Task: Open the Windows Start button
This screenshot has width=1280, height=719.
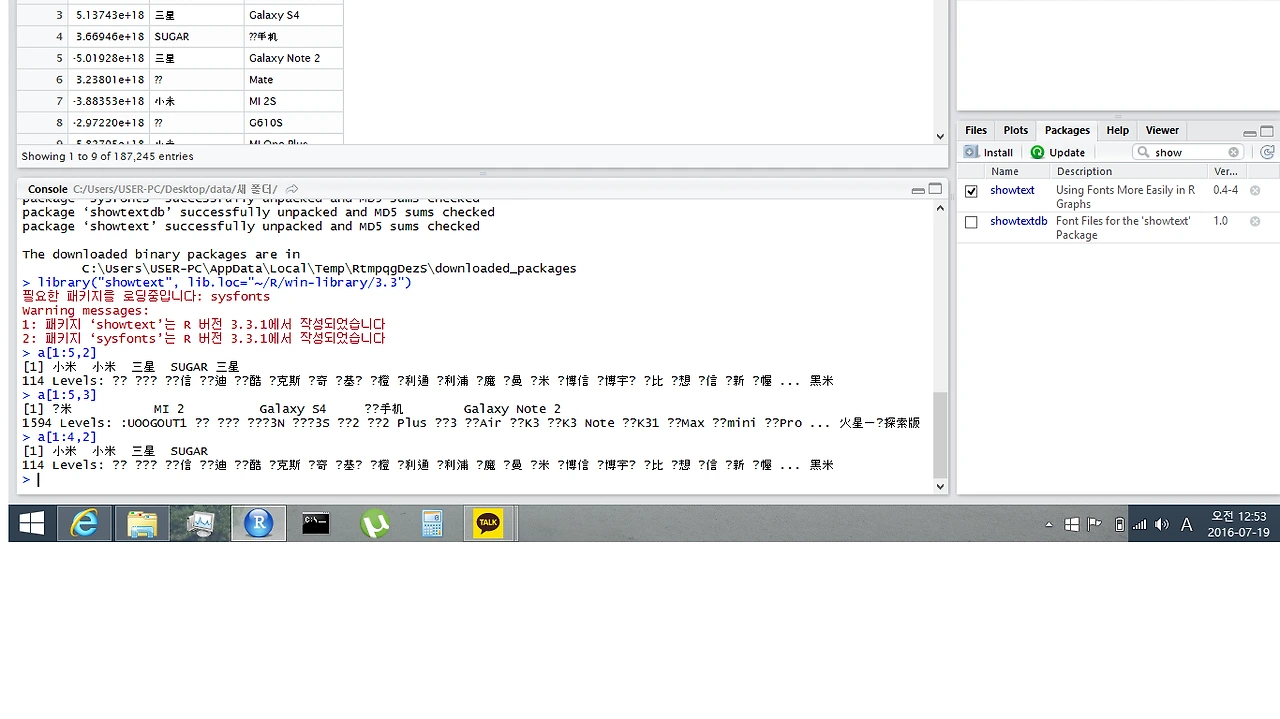Action: 31,523
